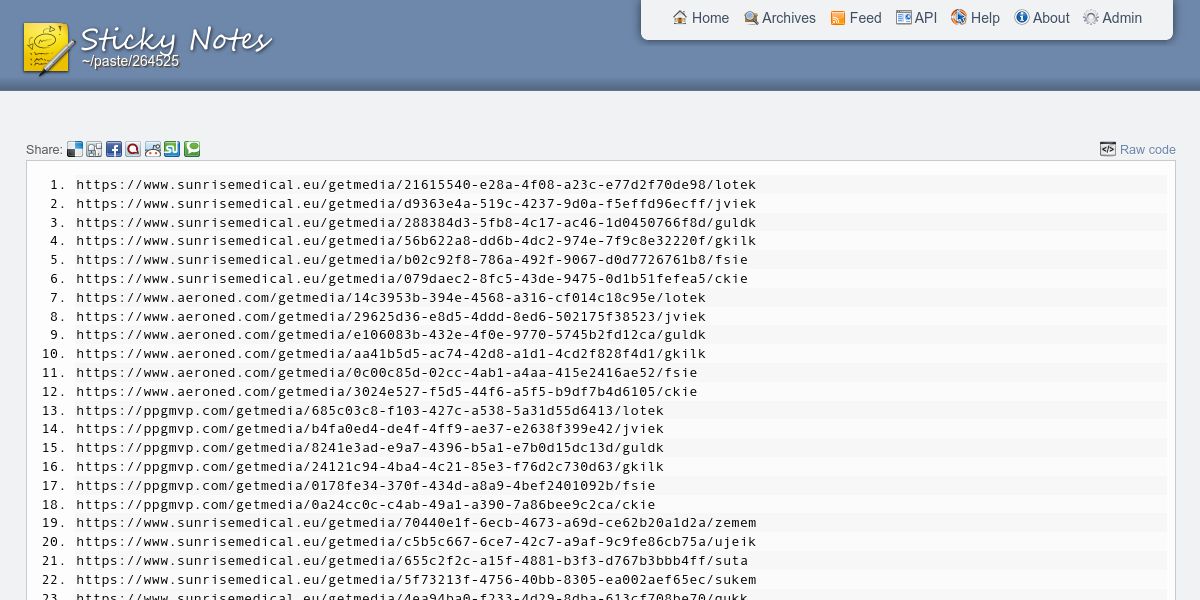
Task: Click line 15 ppgmvp URL ending guldk
Action: (x=370, y=448)
